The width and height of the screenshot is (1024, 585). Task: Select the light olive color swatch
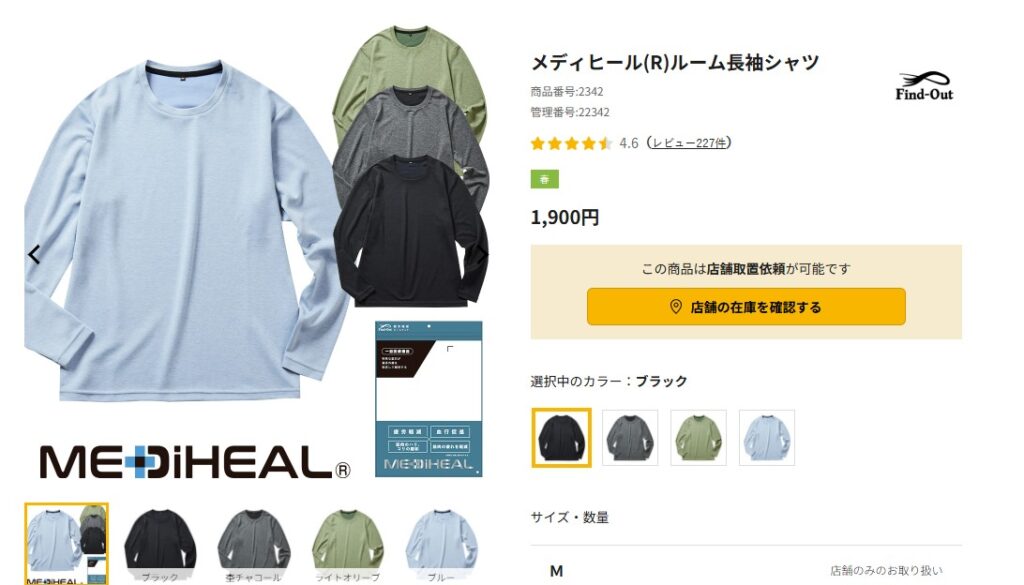699,437
